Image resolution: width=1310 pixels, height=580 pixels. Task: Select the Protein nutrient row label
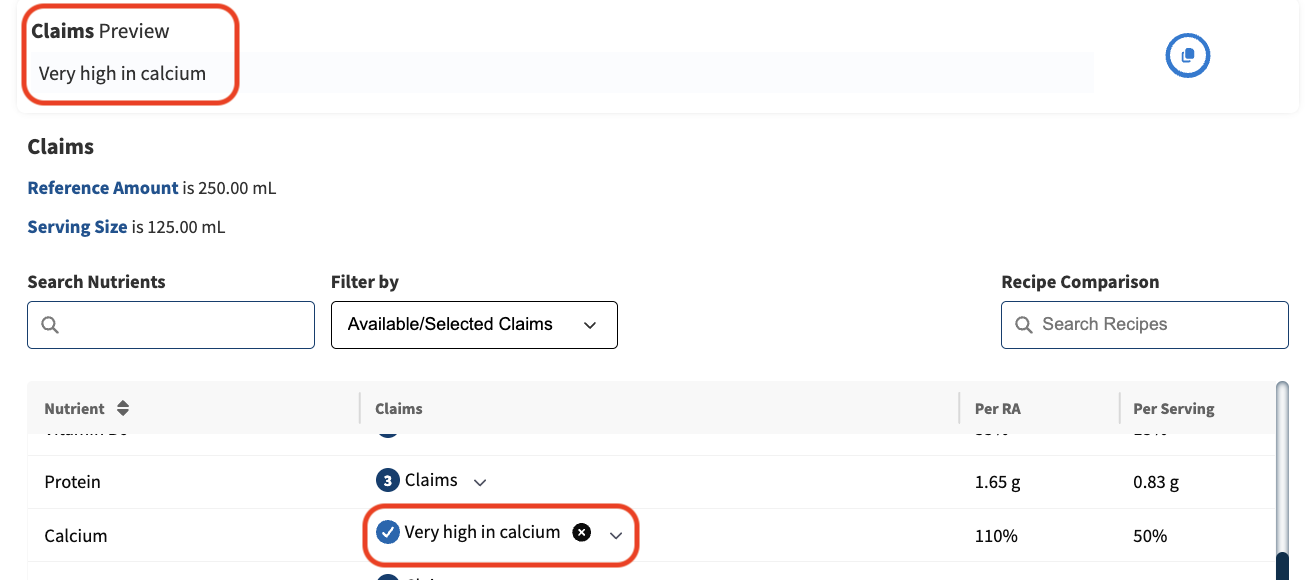click(x=73, y=482)
